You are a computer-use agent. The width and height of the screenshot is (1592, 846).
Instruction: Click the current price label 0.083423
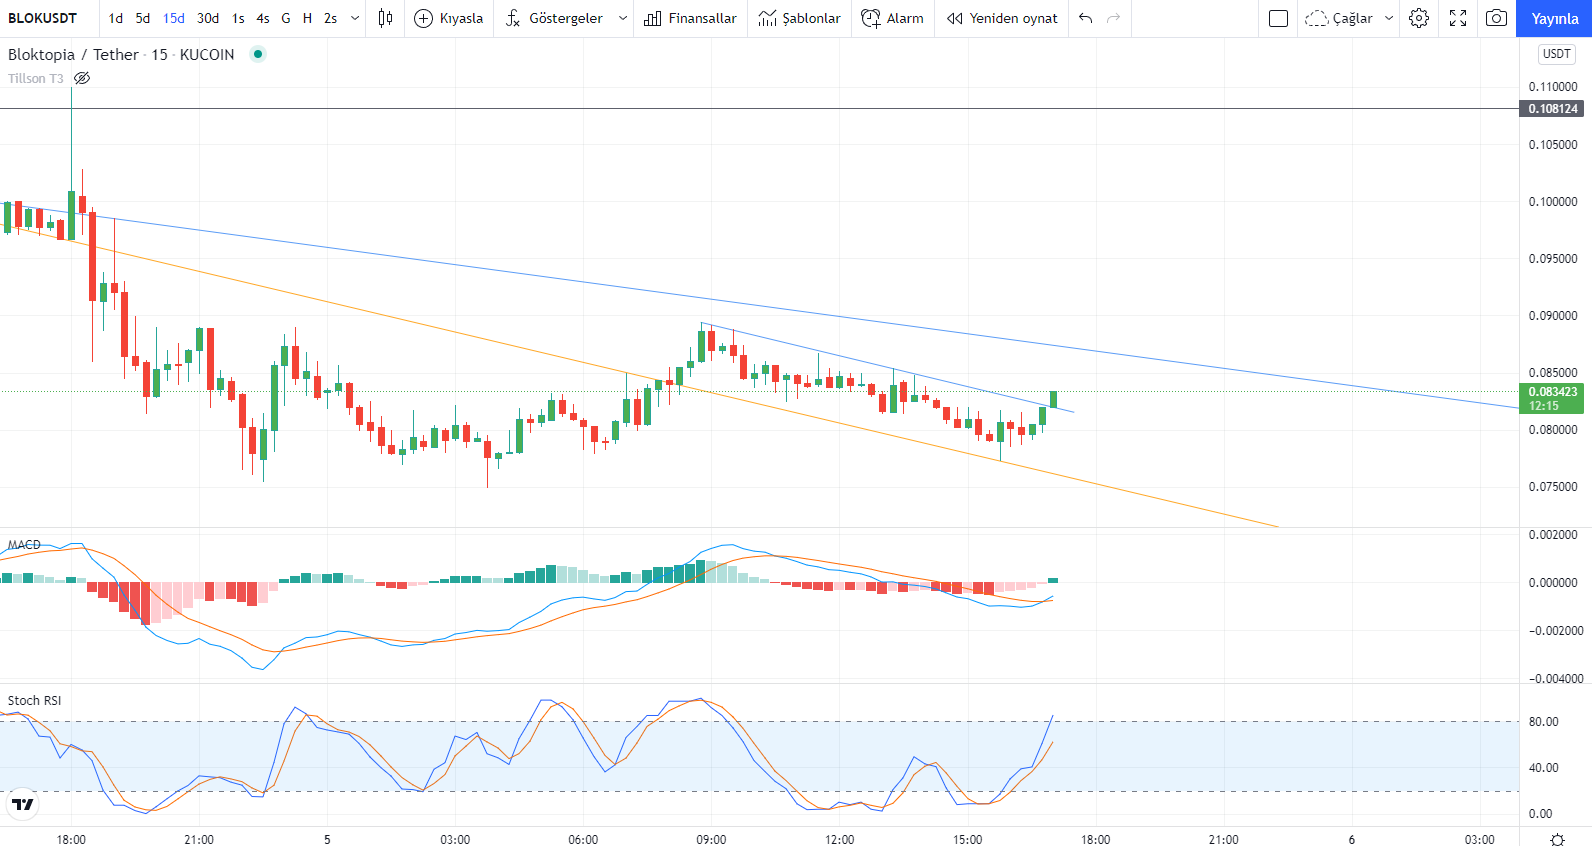tap(1553, 392)
